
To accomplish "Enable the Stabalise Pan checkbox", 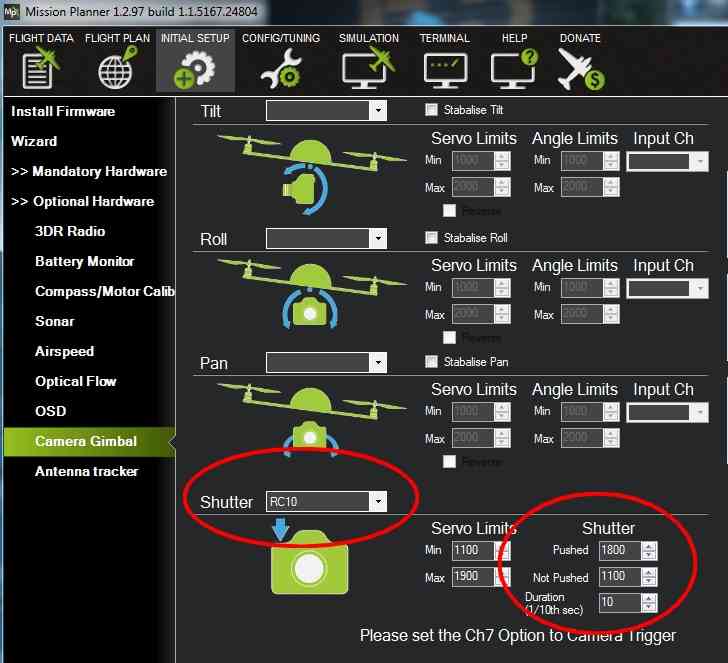I will coord(432,362).
